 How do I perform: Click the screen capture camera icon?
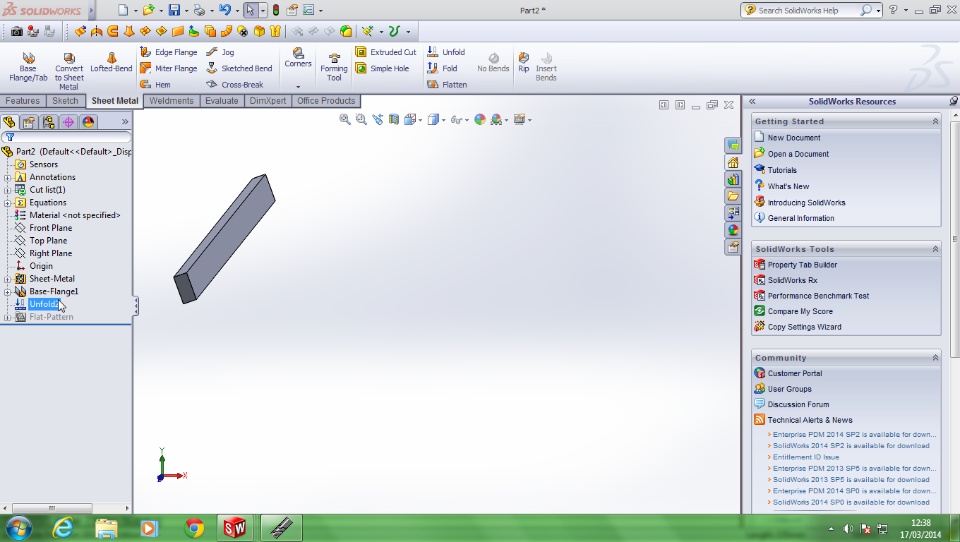(x=17, y=31)
